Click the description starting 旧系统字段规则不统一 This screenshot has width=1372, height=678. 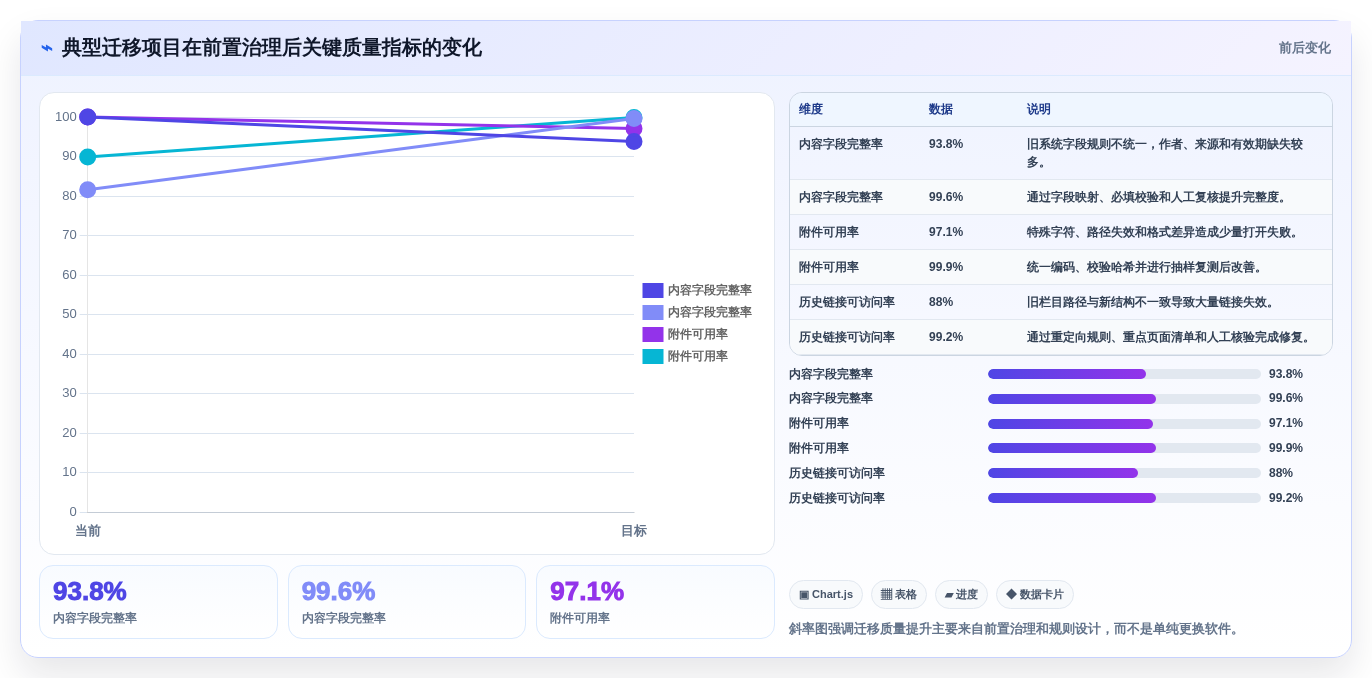(1165, 153)
